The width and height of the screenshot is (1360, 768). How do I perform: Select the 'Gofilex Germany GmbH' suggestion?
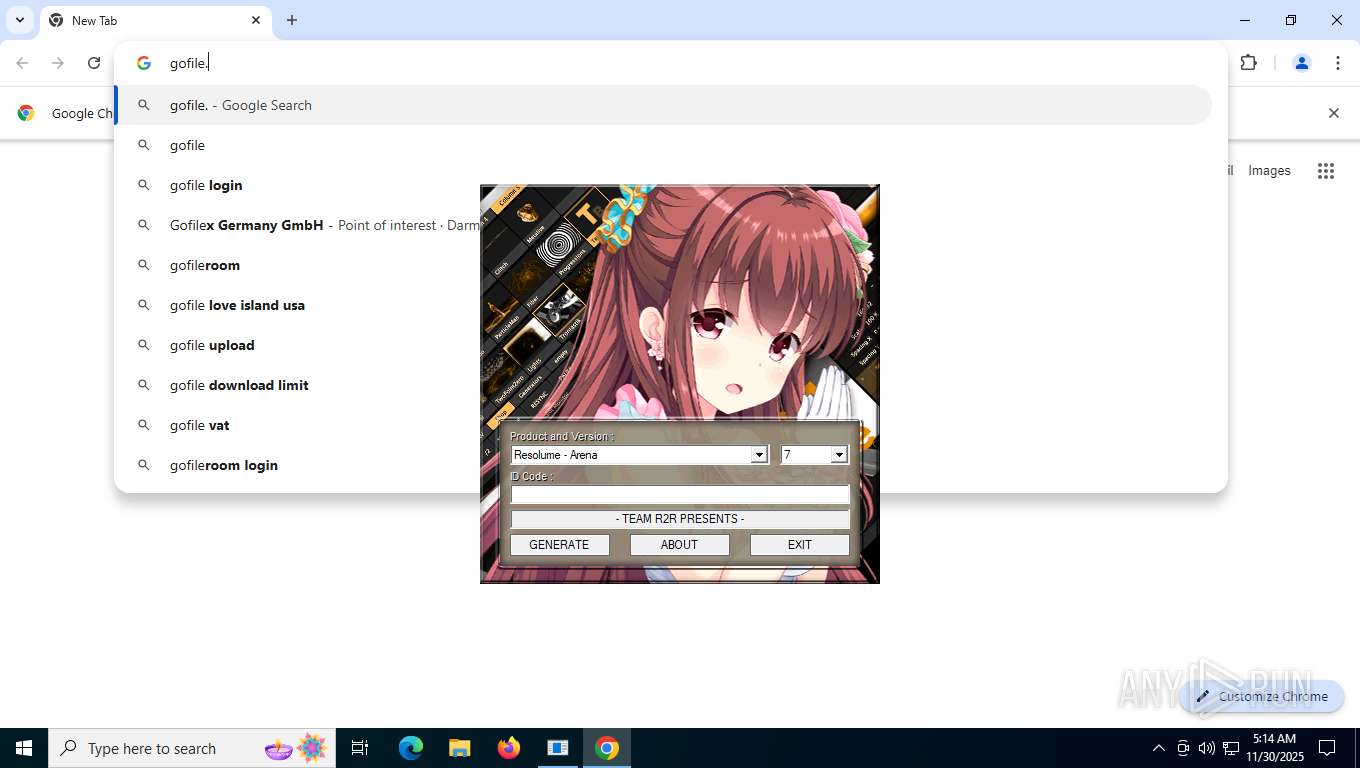(664, 225)
